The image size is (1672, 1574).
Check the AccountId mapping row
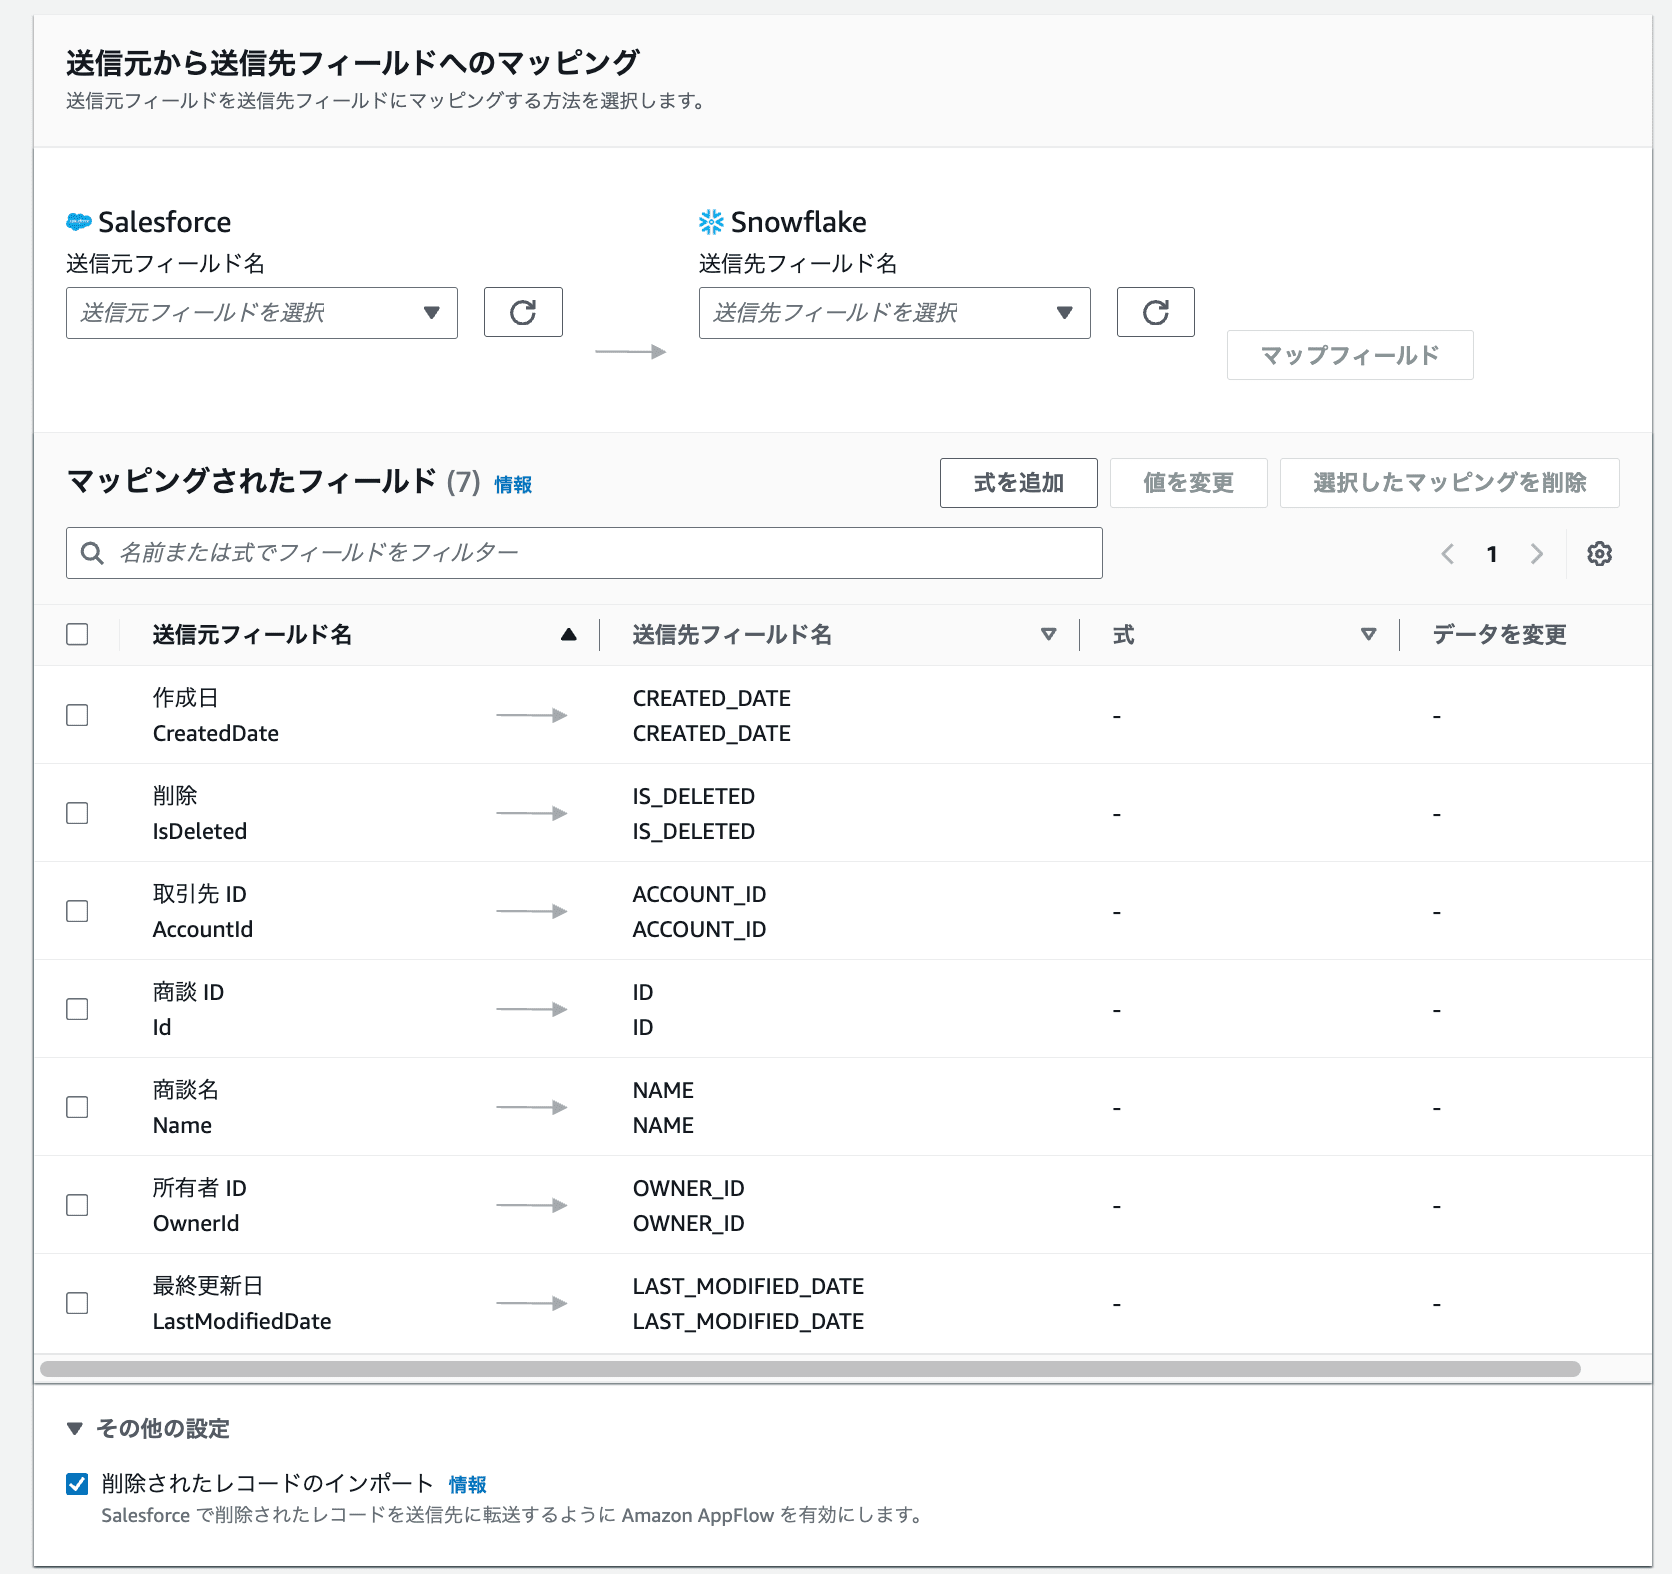click(77, 911)
